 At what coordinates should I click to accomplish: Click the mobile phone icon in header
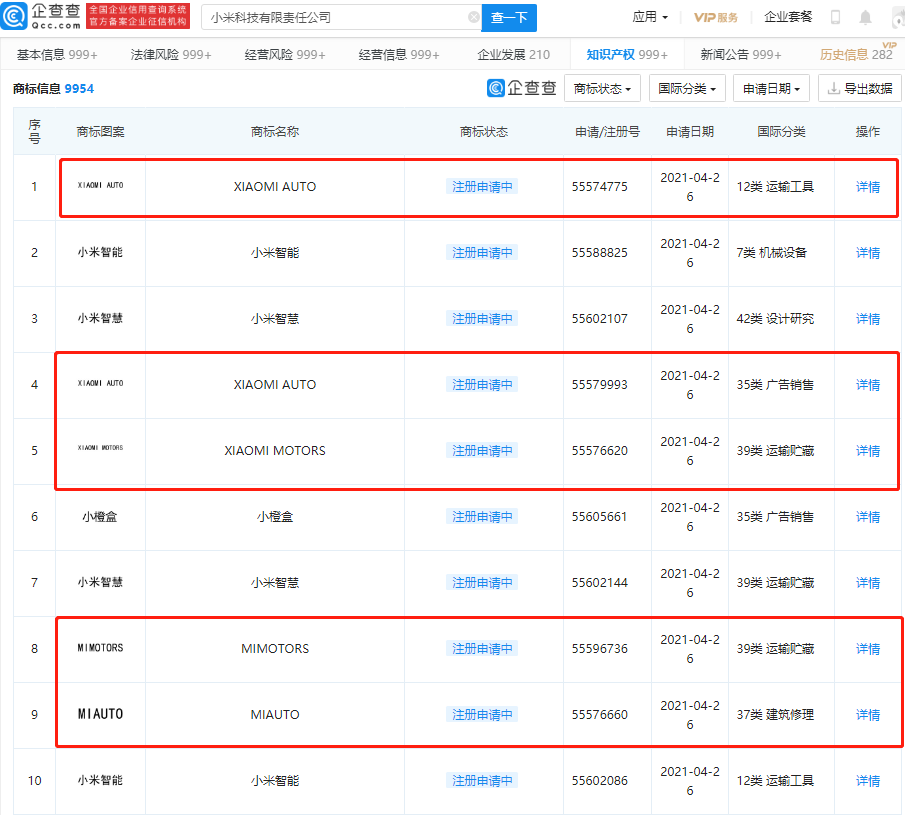pyautogui.click(x=835, y=17)
